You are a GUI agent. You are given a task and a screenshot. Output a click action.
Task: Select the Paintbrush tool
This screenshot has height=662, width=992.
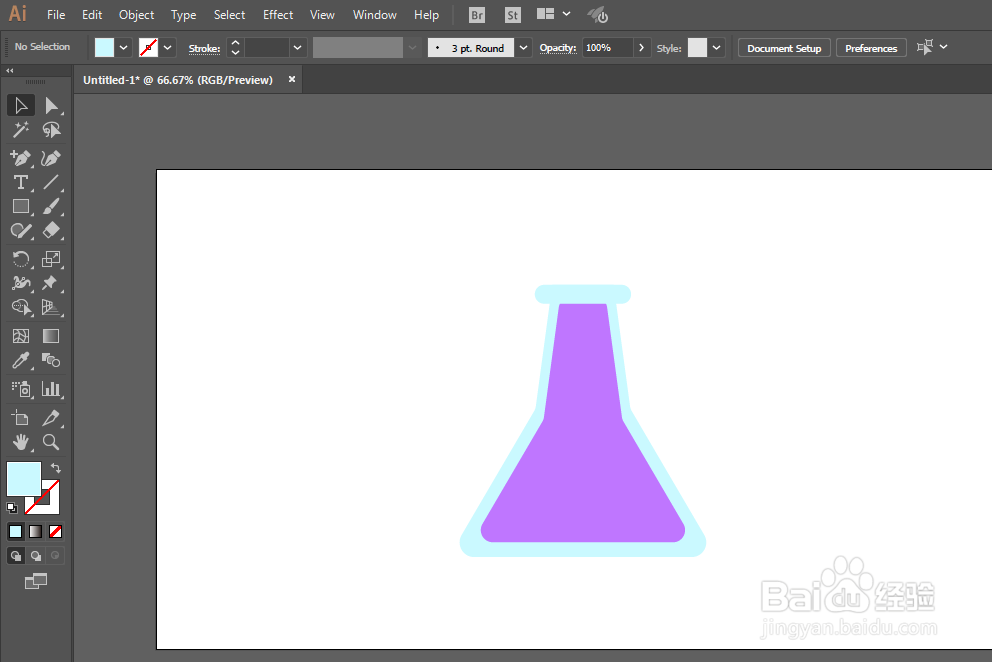click(x=51, y=206)
